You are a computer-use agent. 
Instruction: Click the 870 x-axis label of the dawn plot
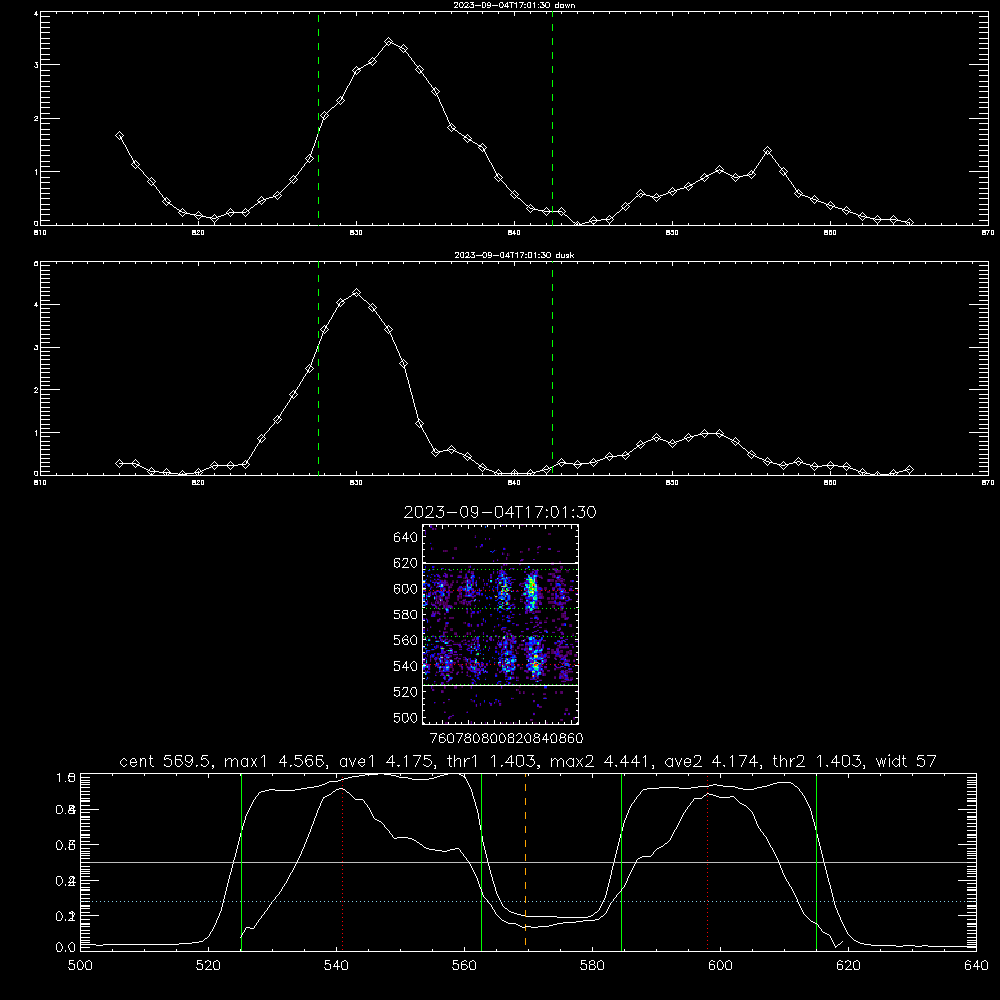(987, 233)
